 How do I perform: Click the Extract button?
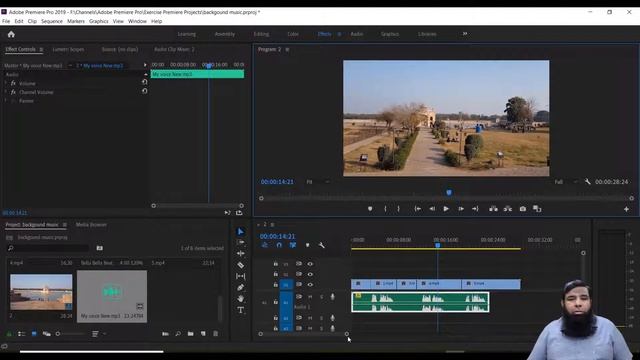click(508, 209)
